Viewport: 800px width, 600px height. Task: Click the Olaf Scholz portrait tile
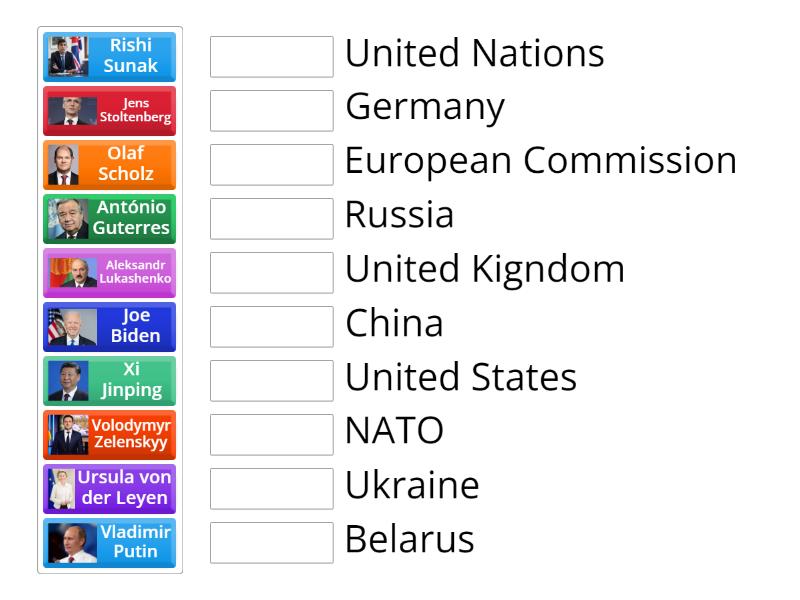[x=109, y=165]
